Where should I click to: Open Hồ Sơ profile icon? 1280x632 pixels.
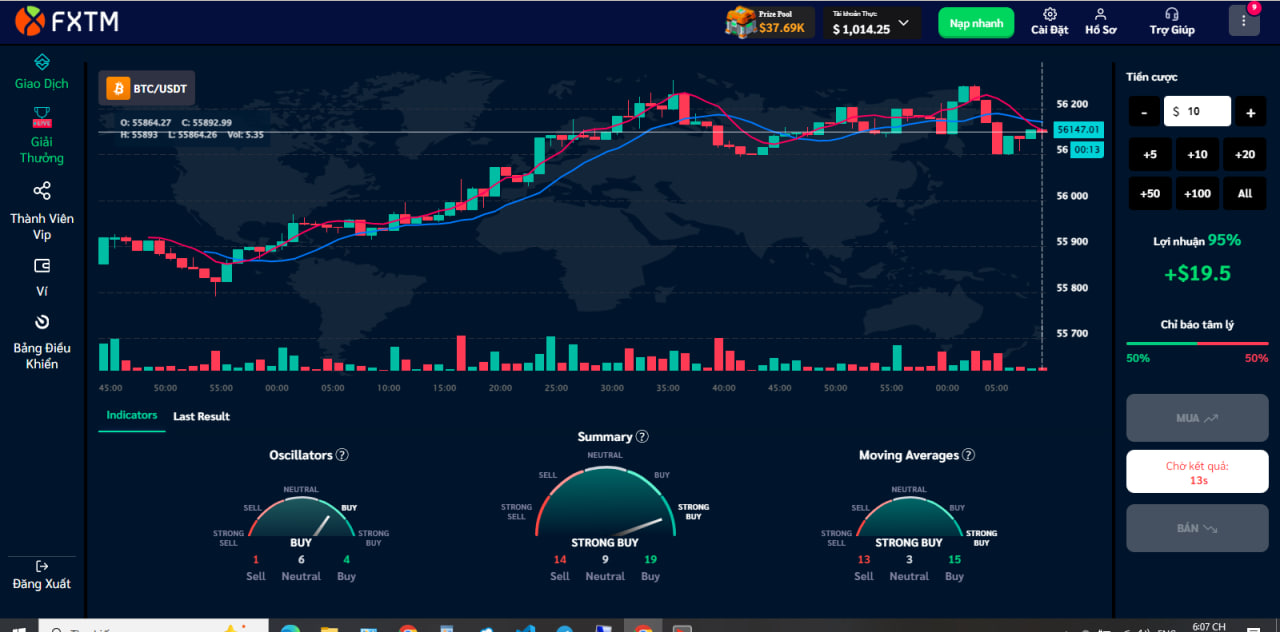pyautogui.click(x=1100, y=15)
